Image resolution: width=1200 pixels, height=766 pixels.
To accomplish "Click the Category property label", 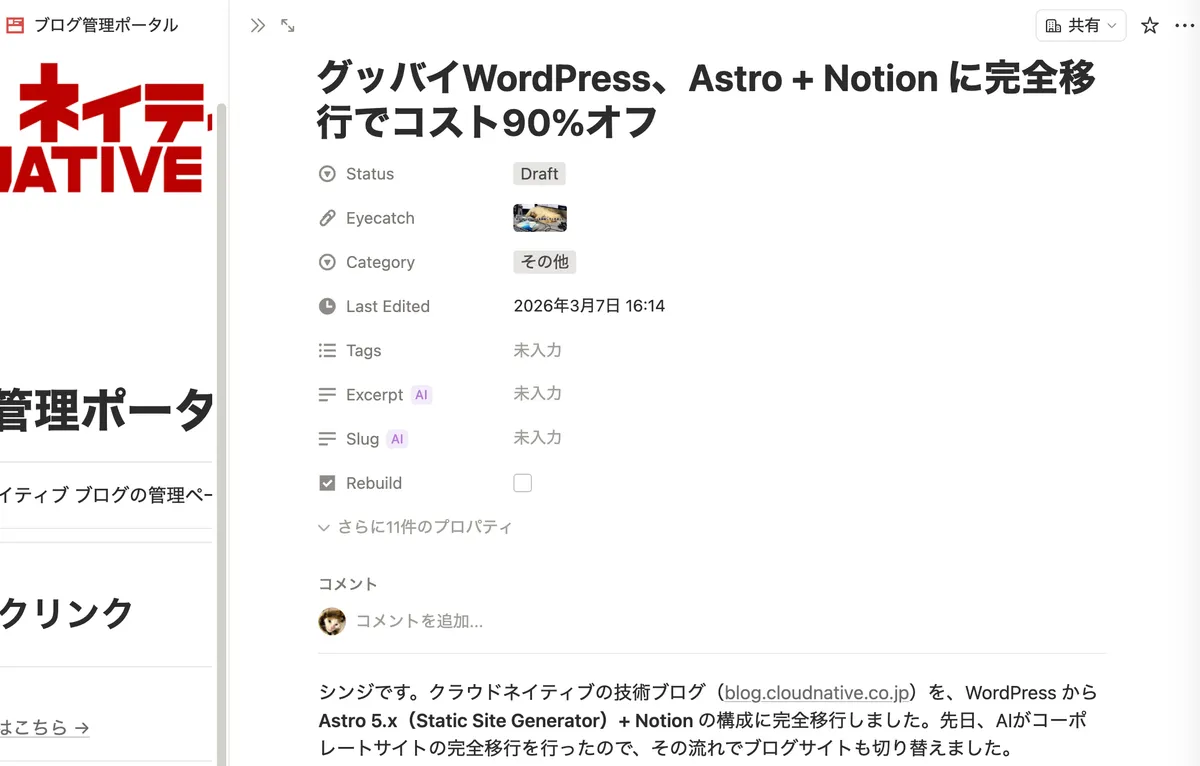I will point(380,262).
